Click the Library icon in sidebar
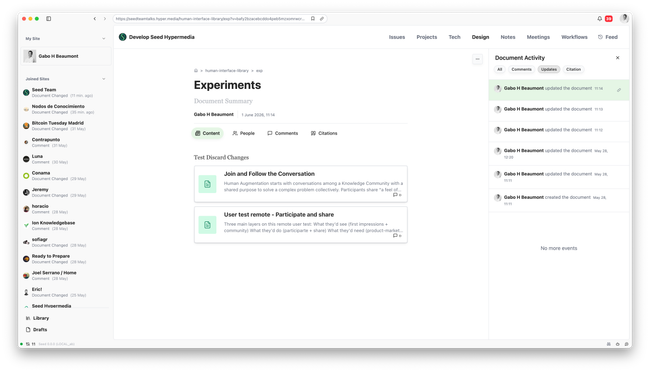Viewport: 650px width, 372px height. coord(28,318)
